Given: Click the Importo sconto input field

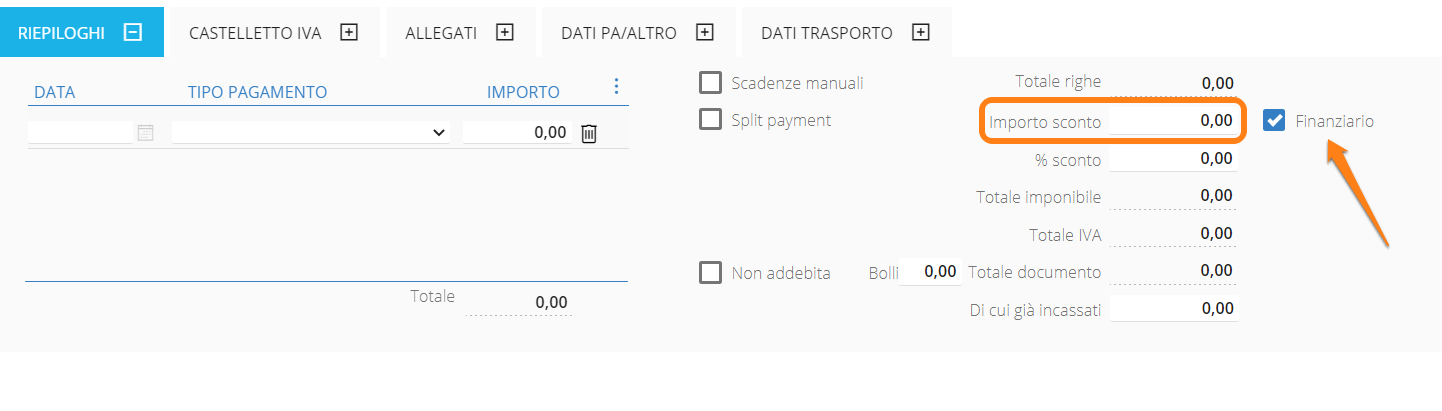Looking at the screenshot, I should (x=1173, y=121).
